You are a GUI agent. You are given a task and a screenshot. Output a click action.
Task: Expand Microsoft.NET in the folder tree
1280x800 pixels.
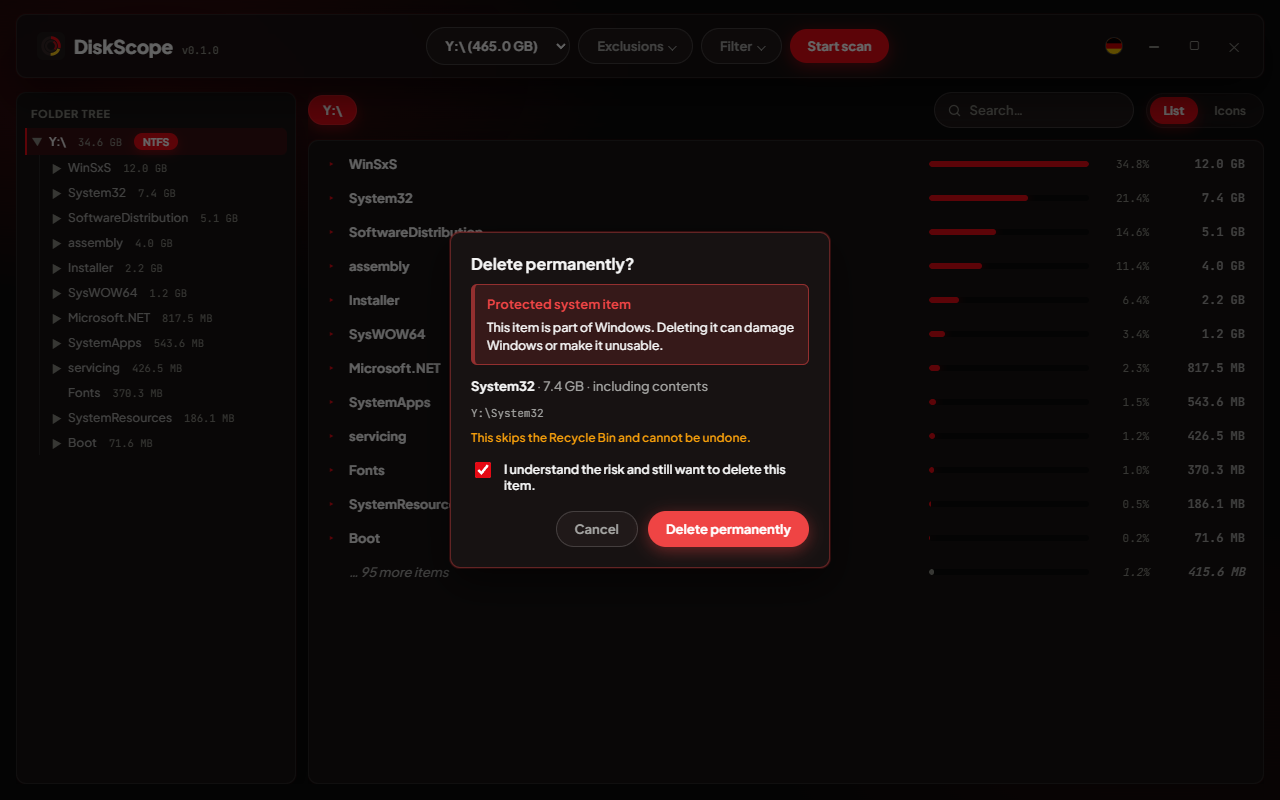coord(57,318)
